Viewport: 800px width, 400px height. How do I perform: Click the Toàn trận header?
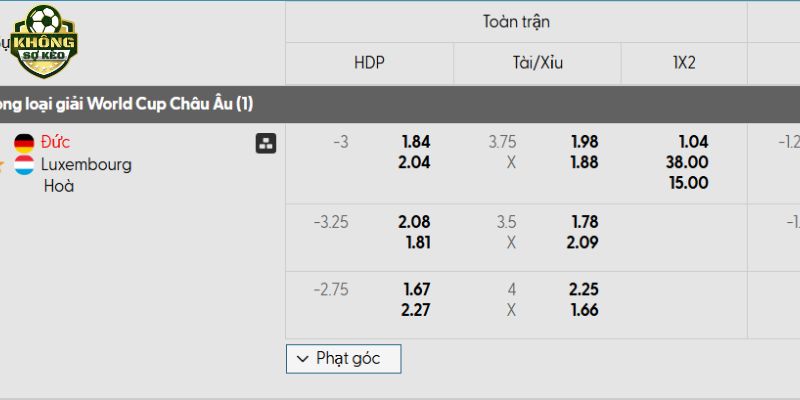(516, 21)
